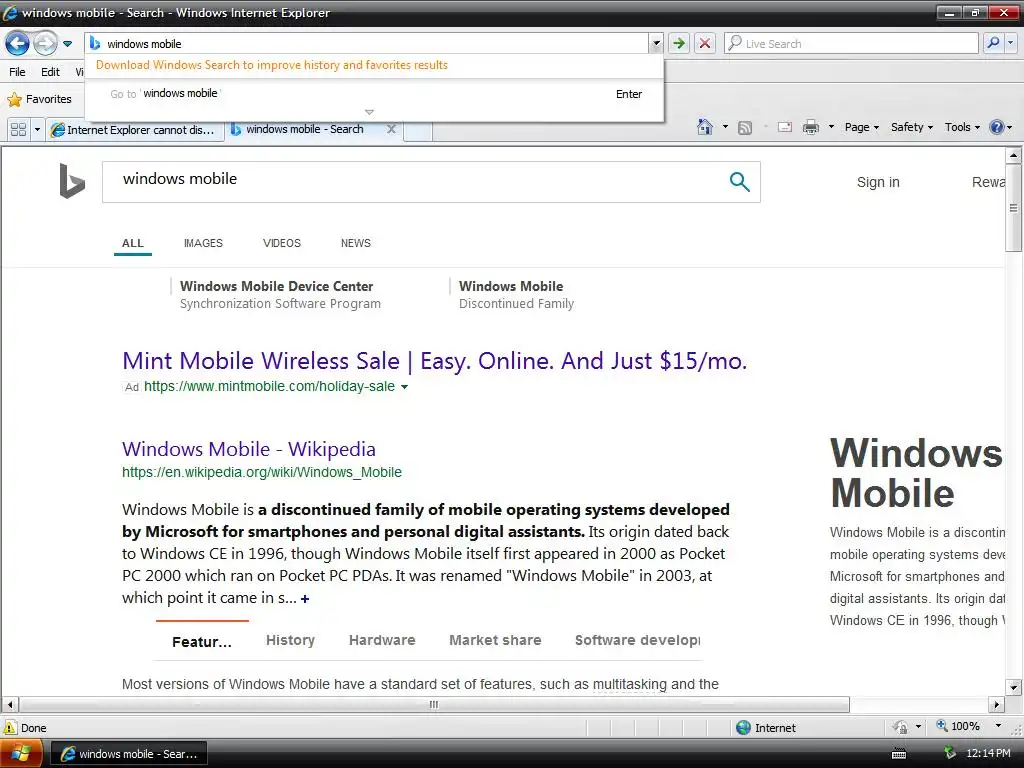Click horizontal scrollbar right arrow

(x=996, y=705)
